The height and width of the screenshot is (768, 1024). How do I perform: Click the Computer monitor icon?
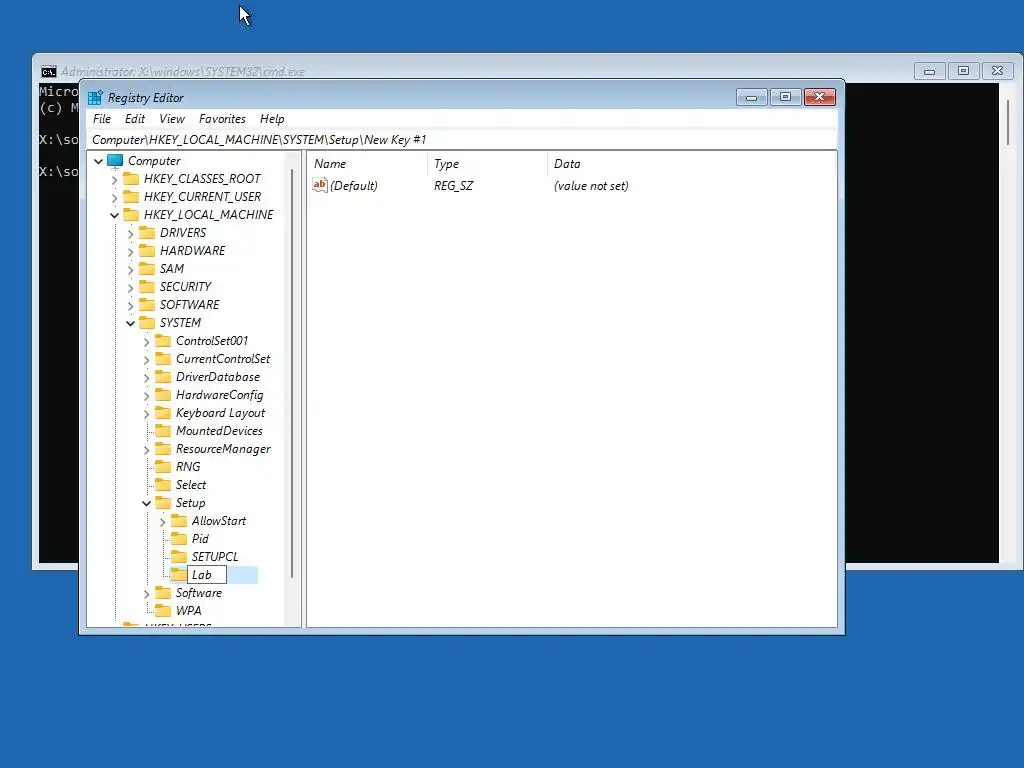115,161
